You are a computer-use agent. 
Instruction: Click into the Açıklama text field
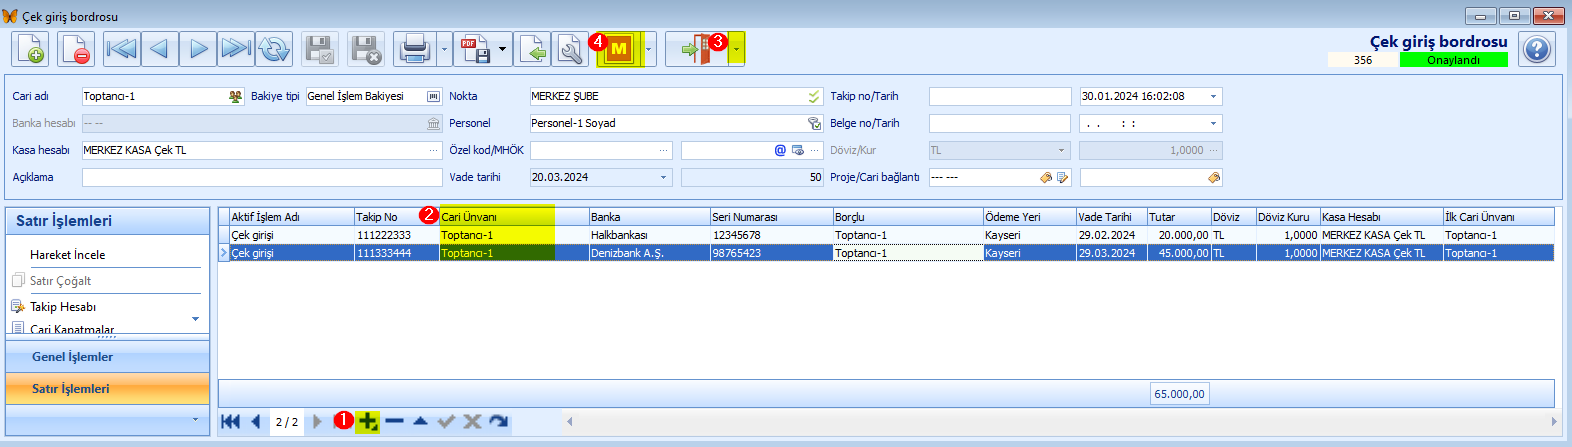coord(261,178)
